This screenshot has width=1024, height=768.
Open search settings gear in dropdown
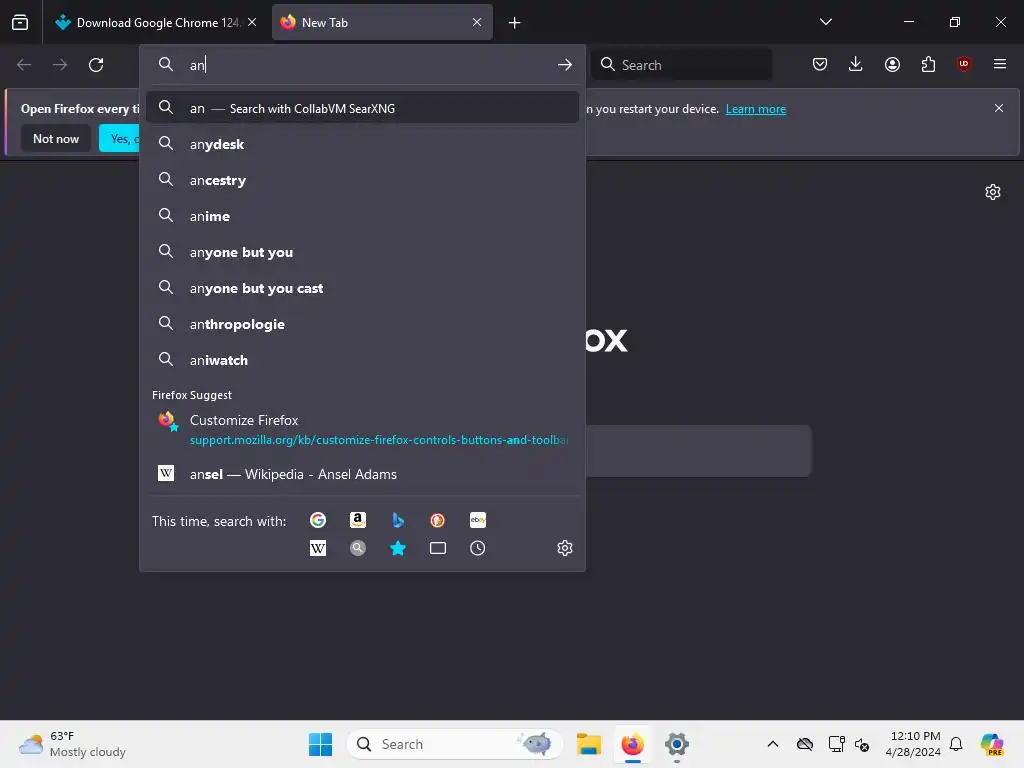[565, 548]
